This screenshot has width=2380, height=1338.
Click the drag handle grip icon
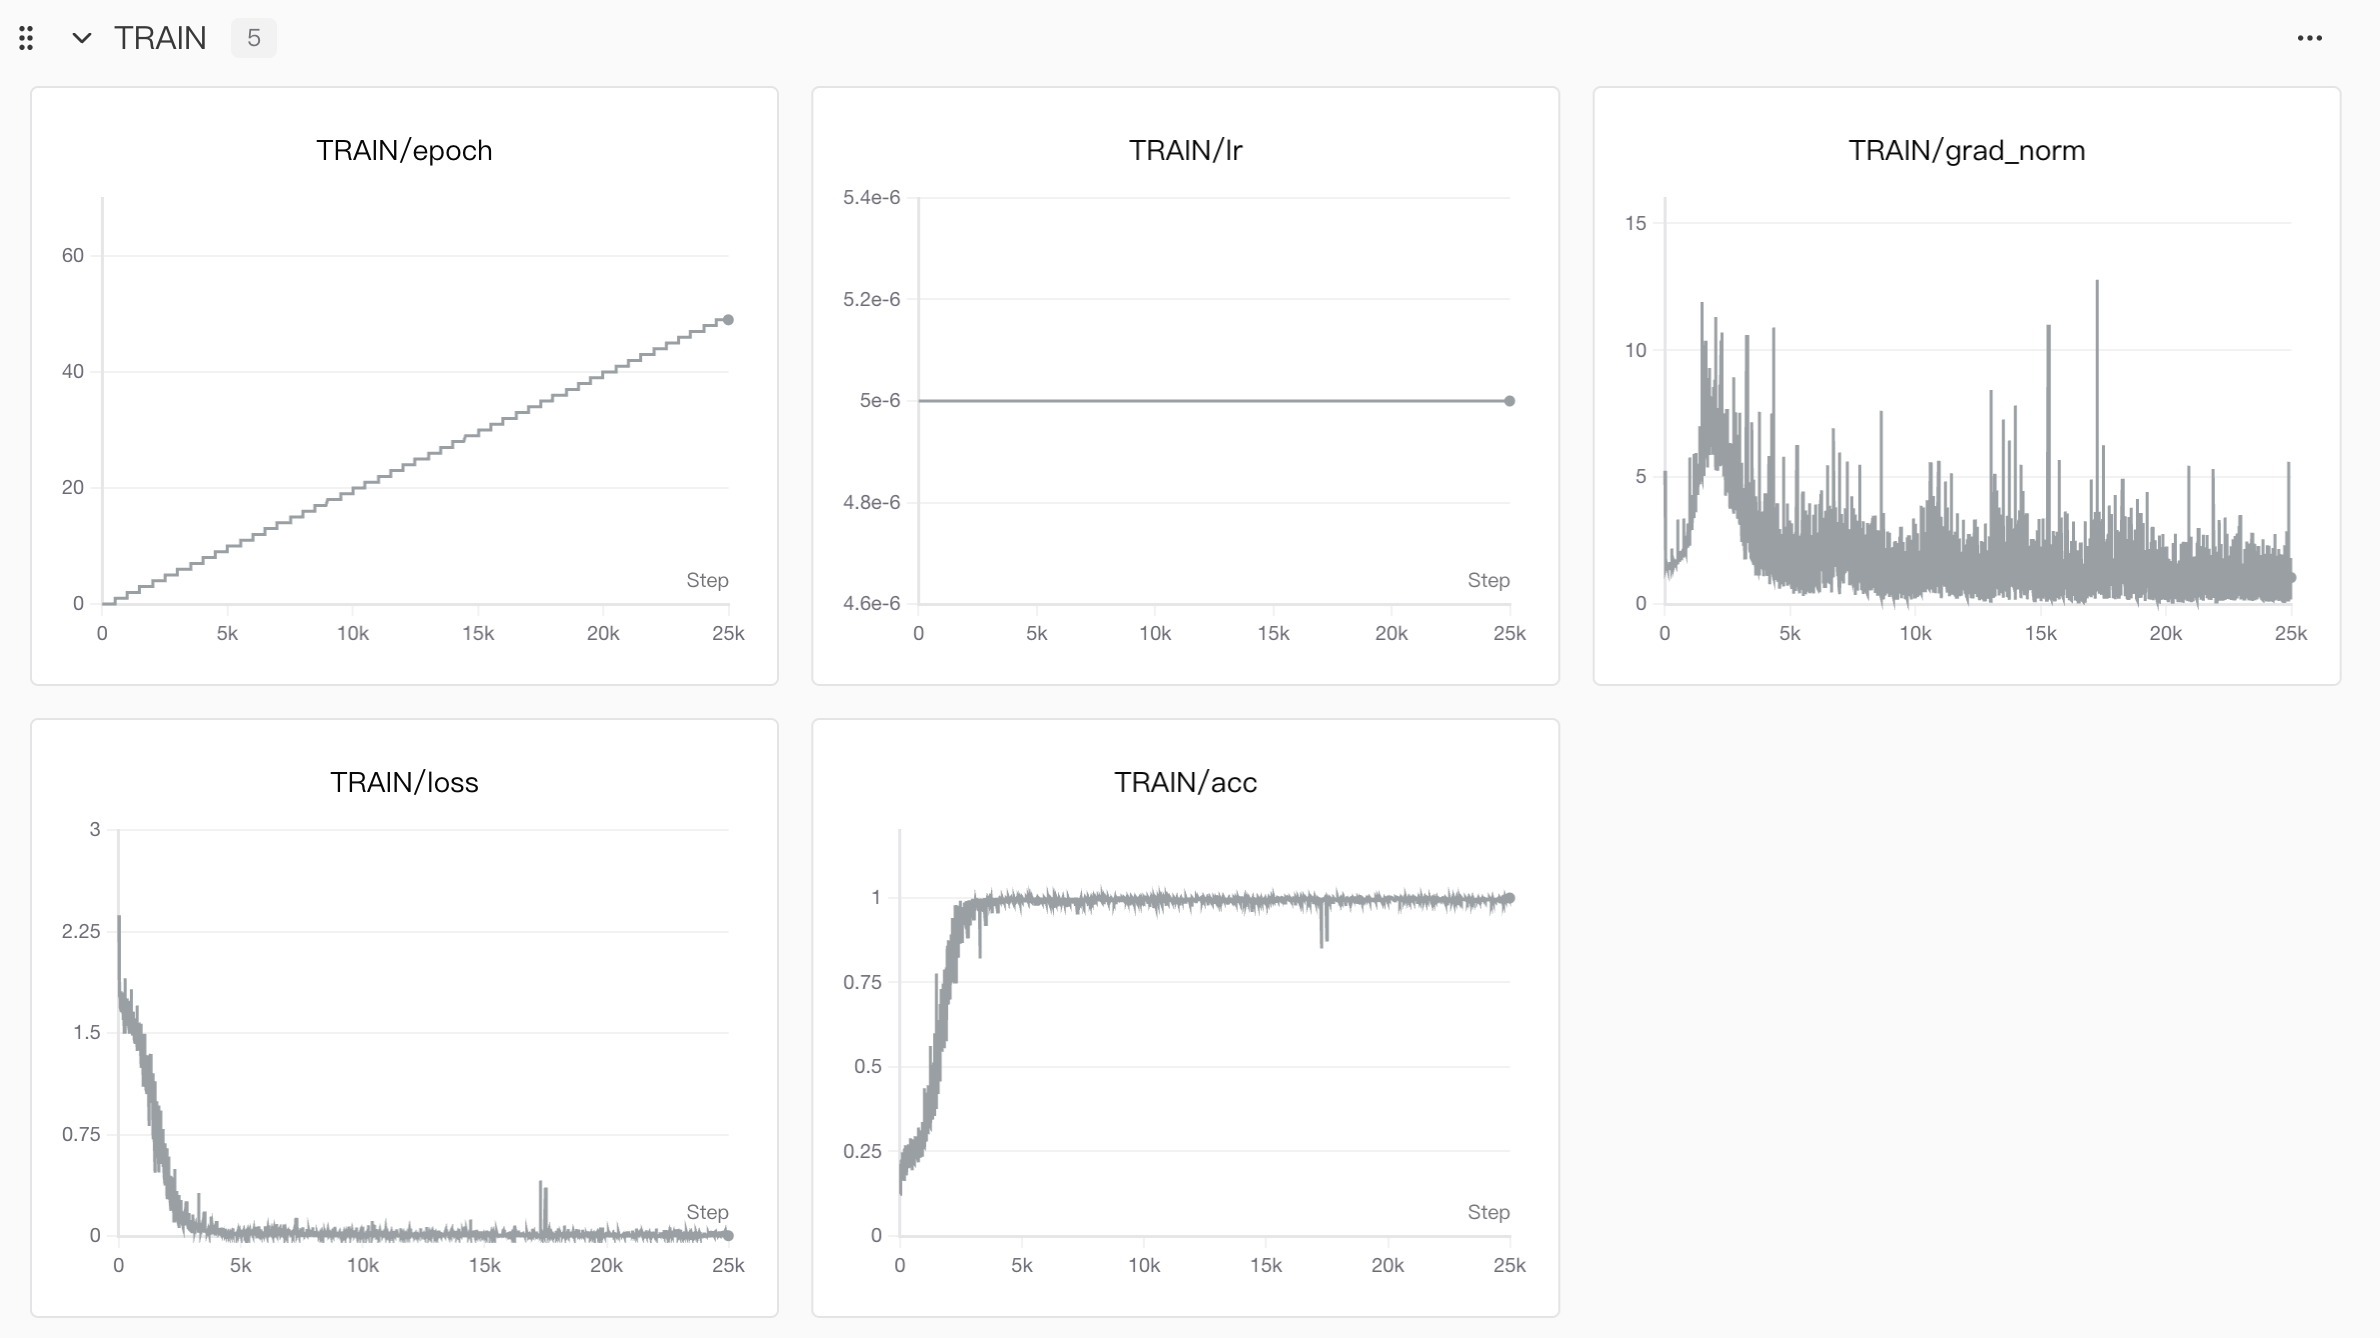point(27,39)
